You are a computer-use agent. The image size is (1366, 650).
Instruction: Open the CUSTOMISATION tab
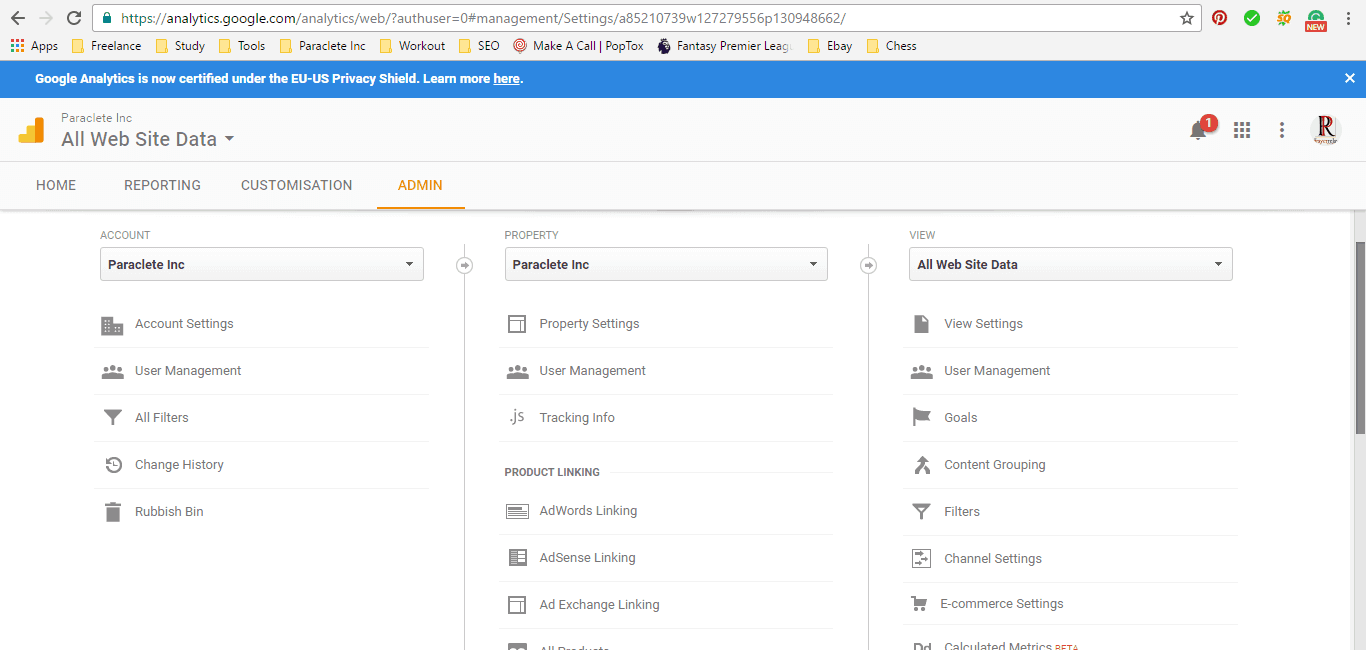297,185
